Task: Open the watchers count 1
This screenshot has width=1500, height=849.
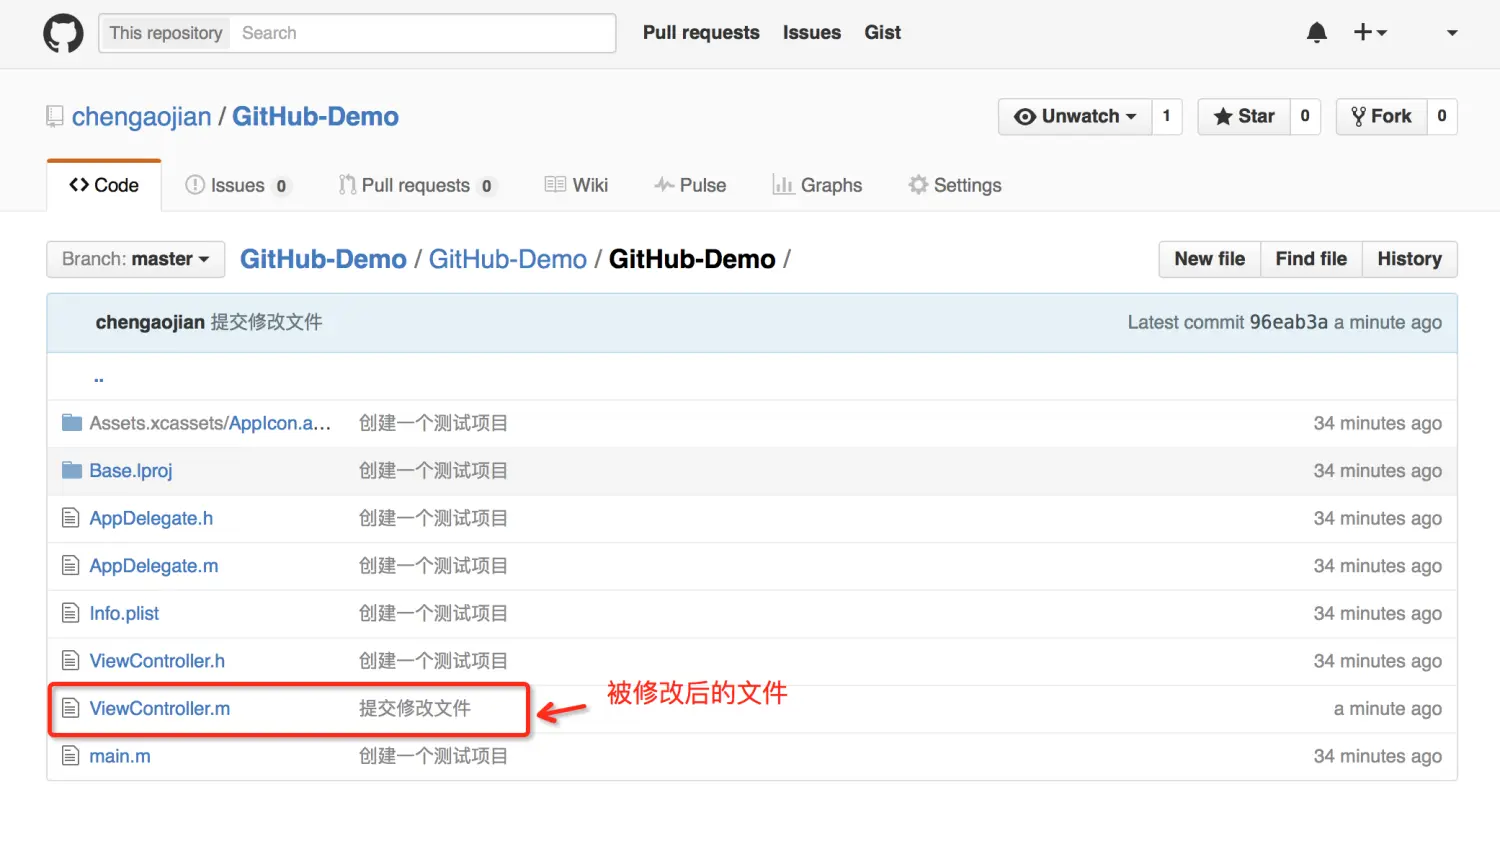Action: 1167,116
